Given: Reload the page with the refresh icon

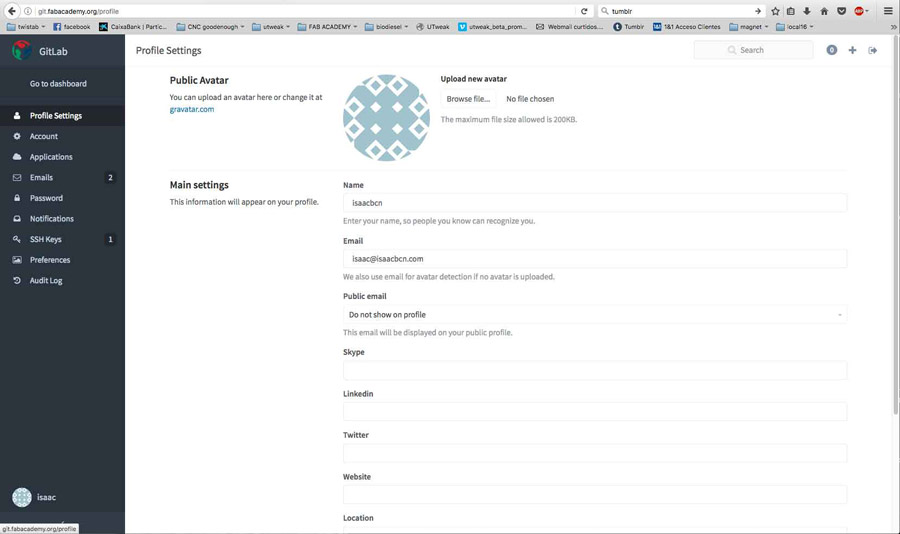Looking at the screenshot, I should (584, 11).
